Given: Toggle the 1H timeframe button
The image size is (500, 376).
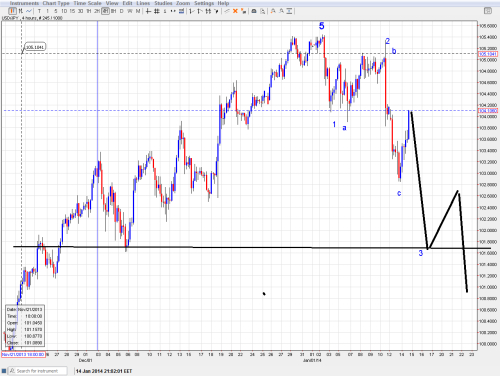Looking at the screenshot, I should click(89, 11).
